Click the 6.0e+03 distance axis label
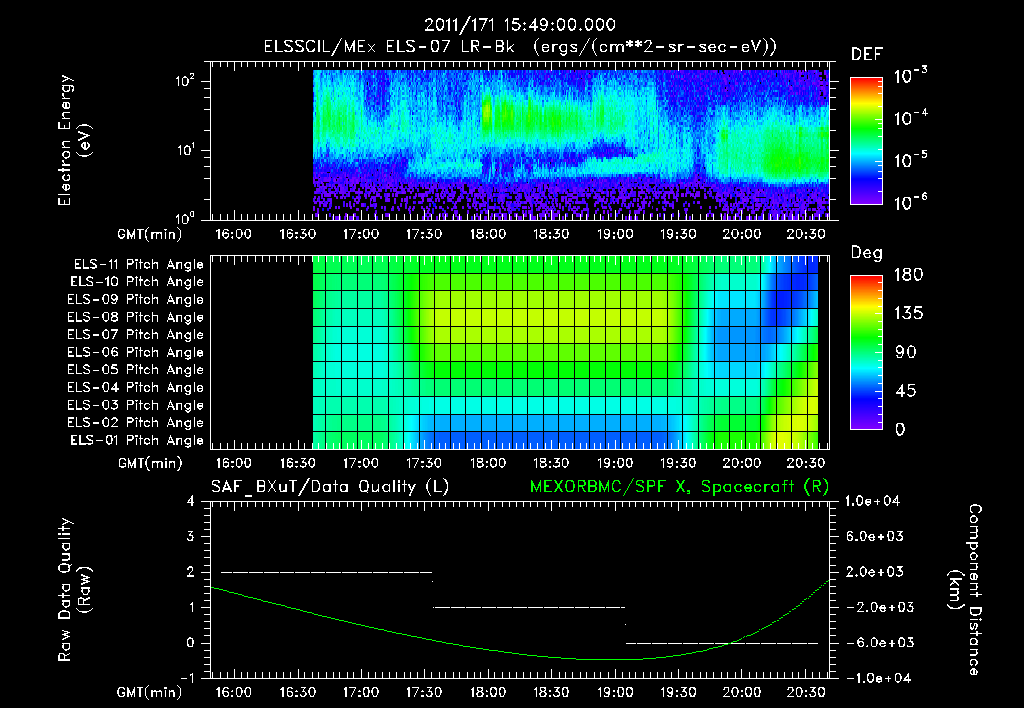 coord(874,536)
